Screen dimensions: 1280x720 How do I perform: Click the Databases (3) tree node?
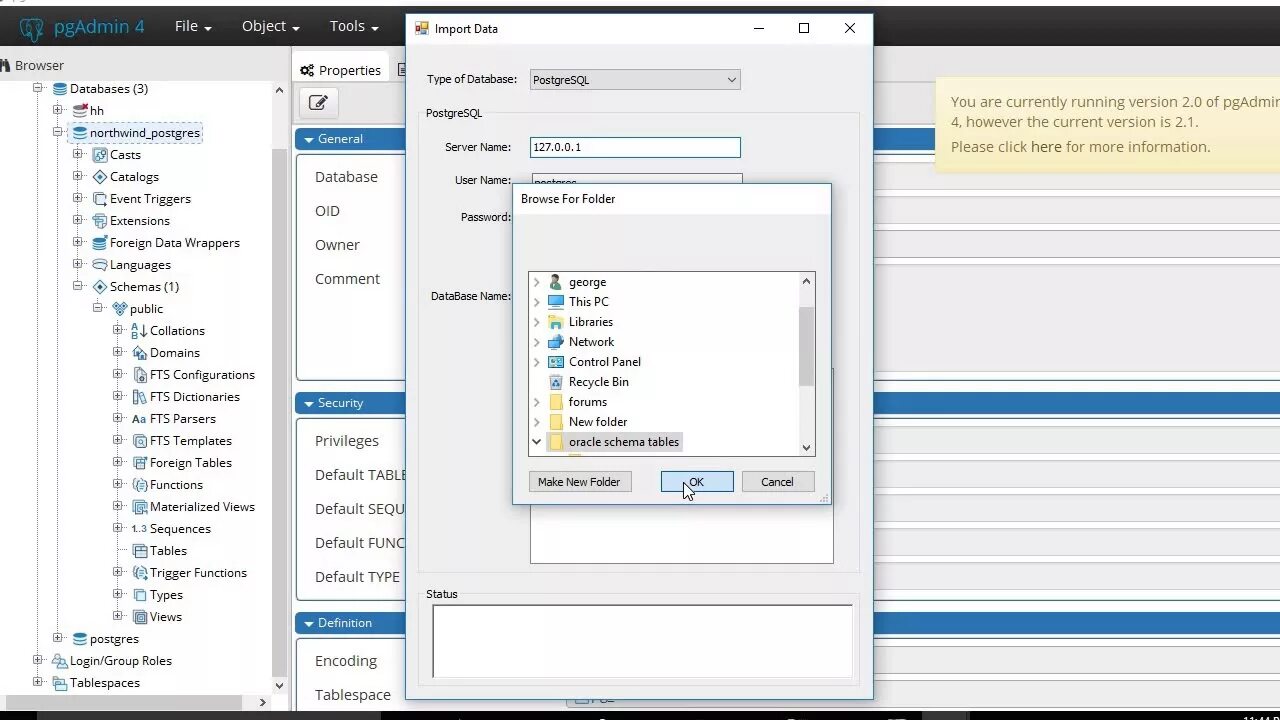point(109,89)
